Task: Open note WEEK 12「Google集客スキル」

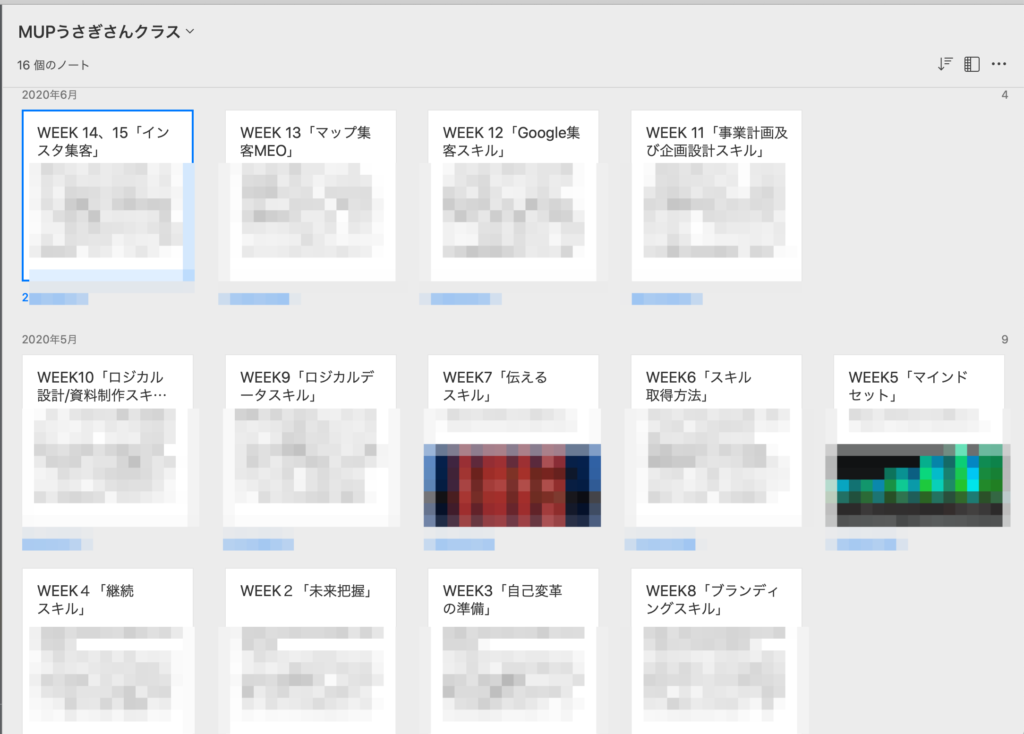Action: coord(513,195)
